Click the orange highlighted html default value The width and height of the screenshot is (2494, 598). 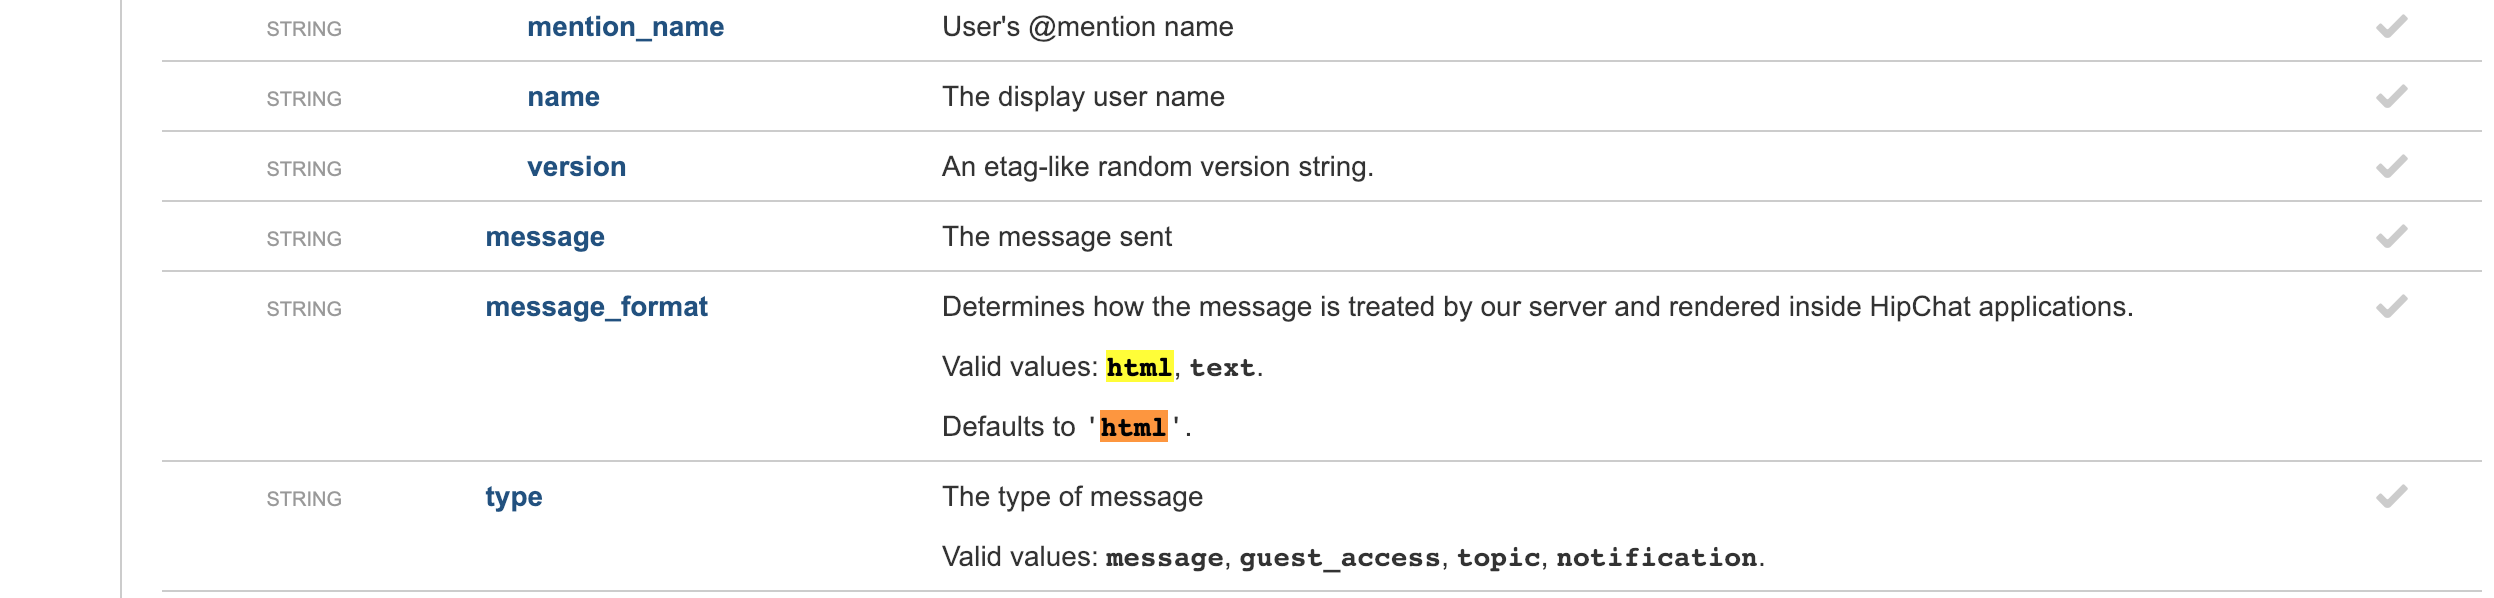tap(1133, 428)
